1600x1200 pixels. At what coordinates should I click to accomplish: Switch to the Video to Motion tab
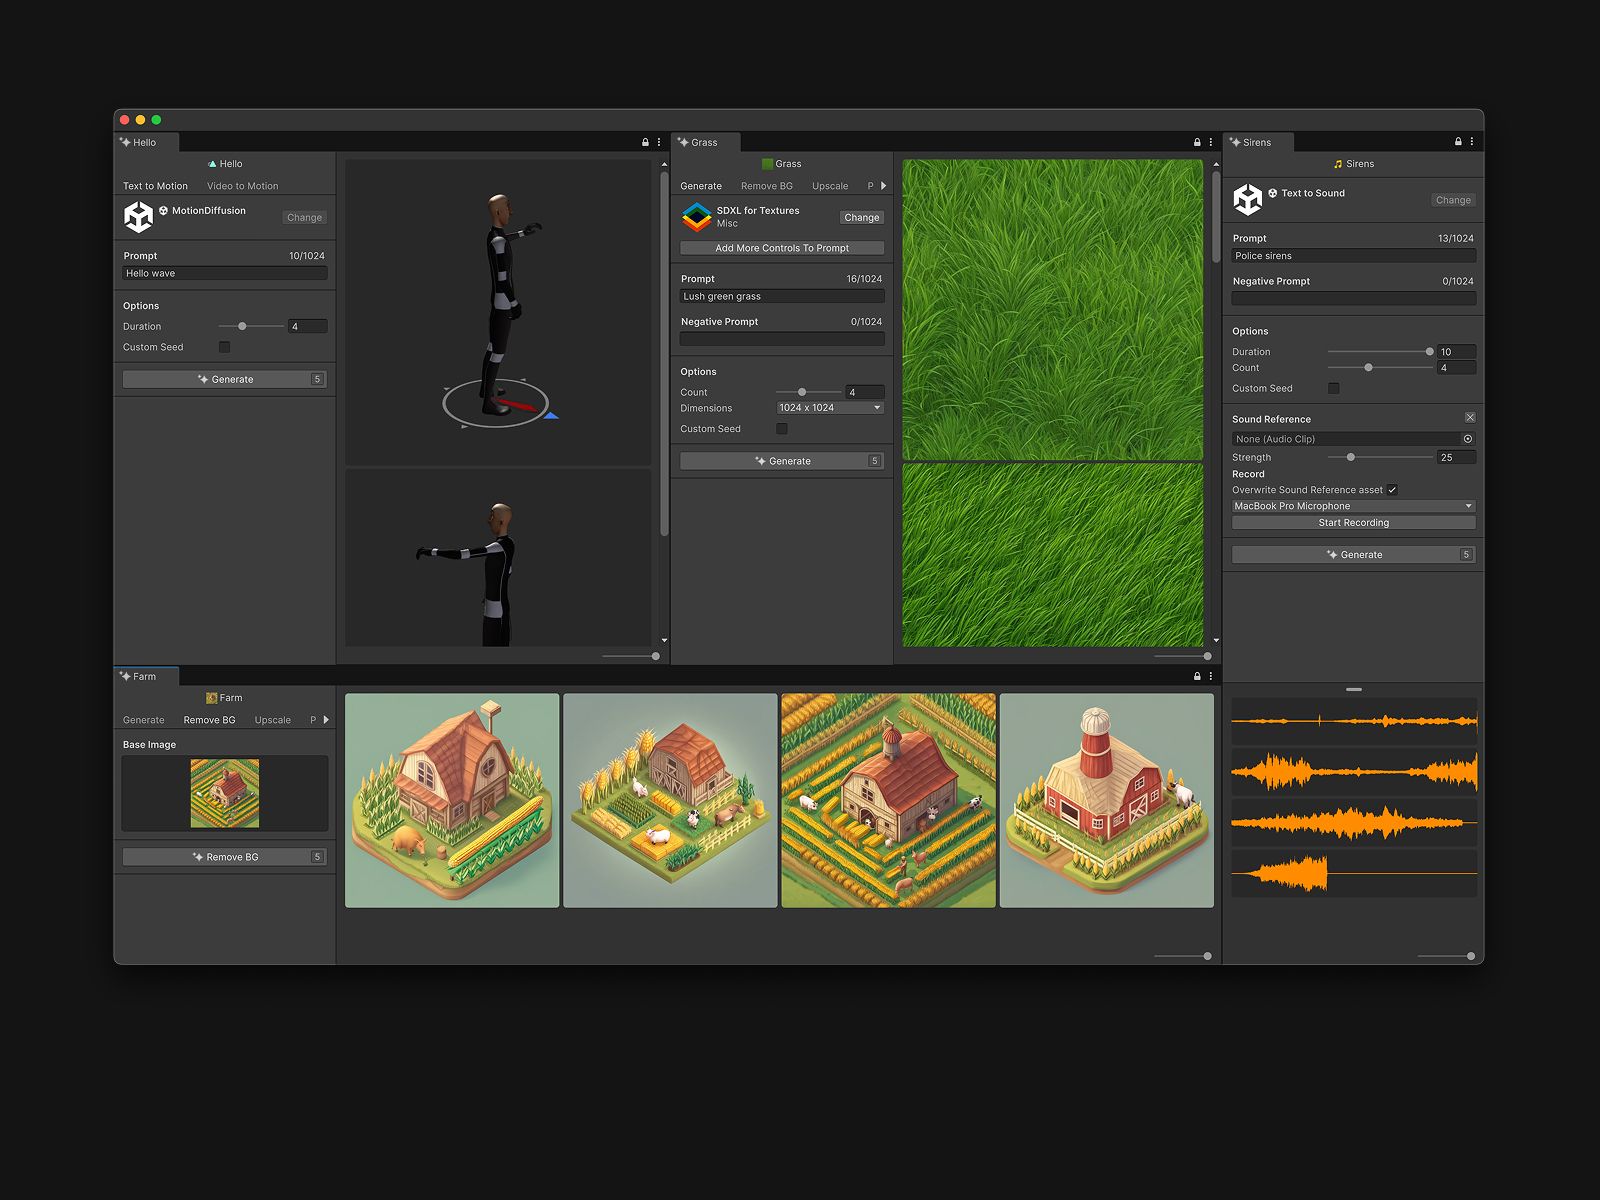[242, 186]
